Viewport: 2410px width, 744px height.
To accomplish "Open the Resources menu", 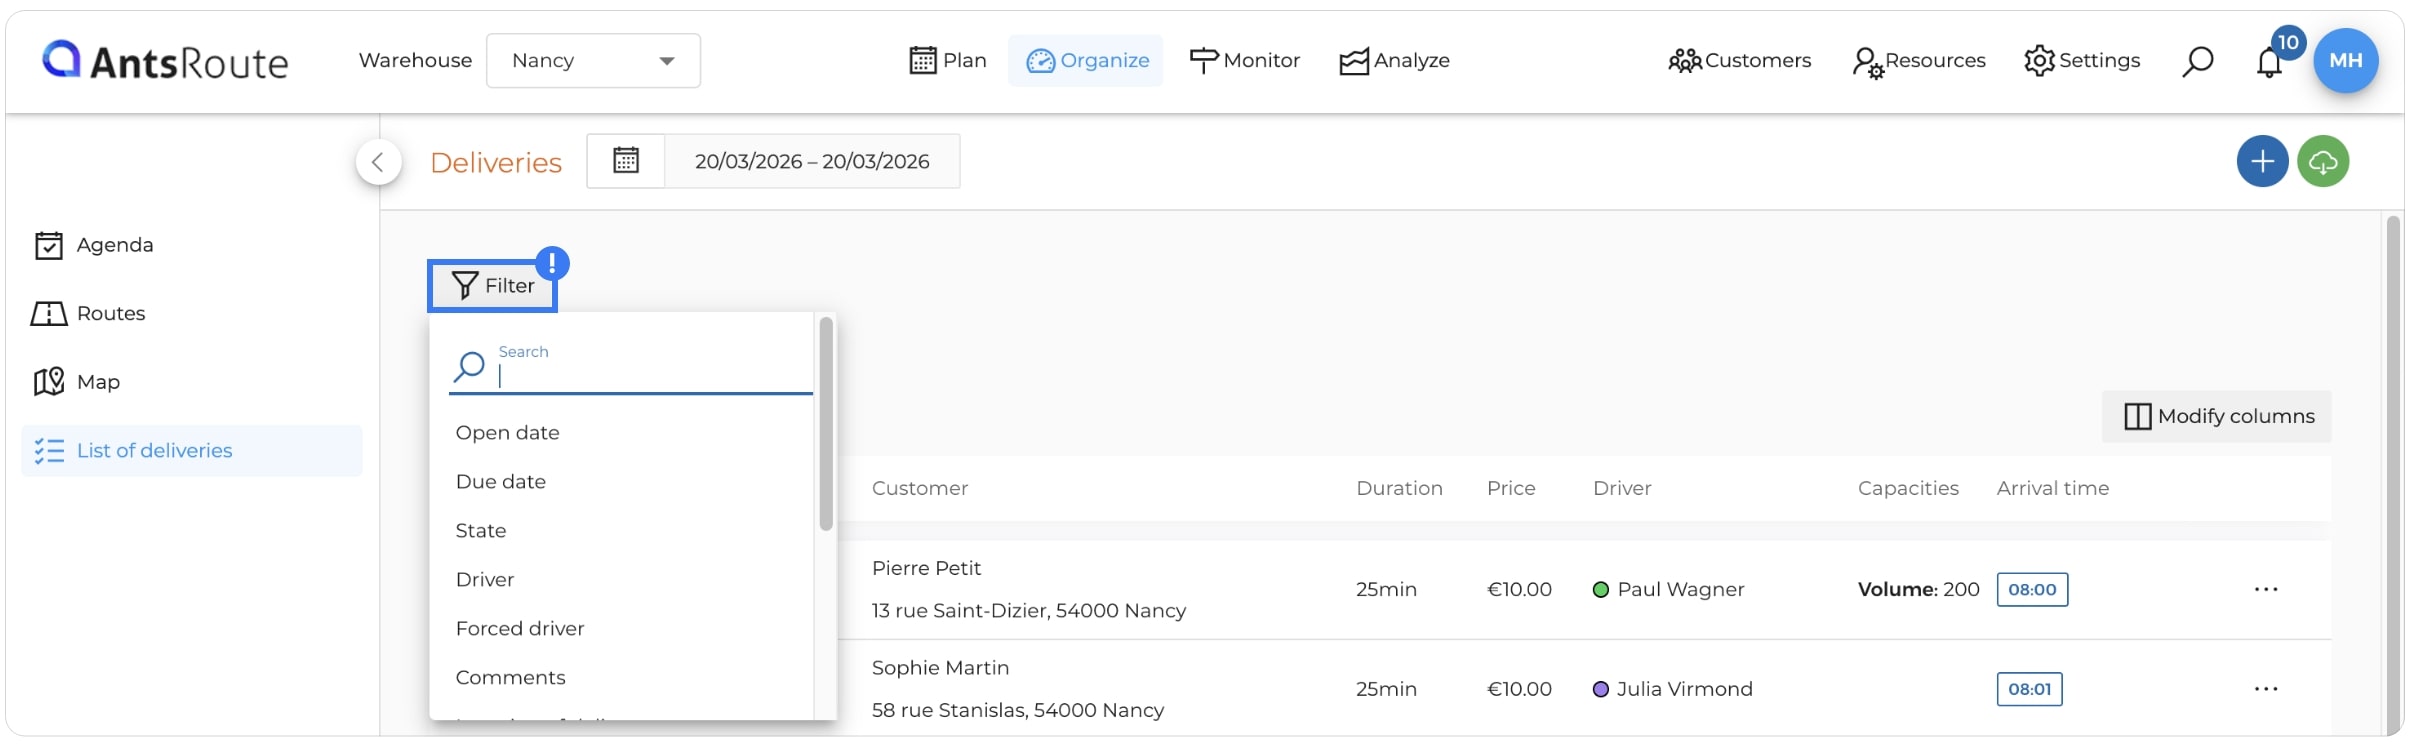I will [1918, 61].
